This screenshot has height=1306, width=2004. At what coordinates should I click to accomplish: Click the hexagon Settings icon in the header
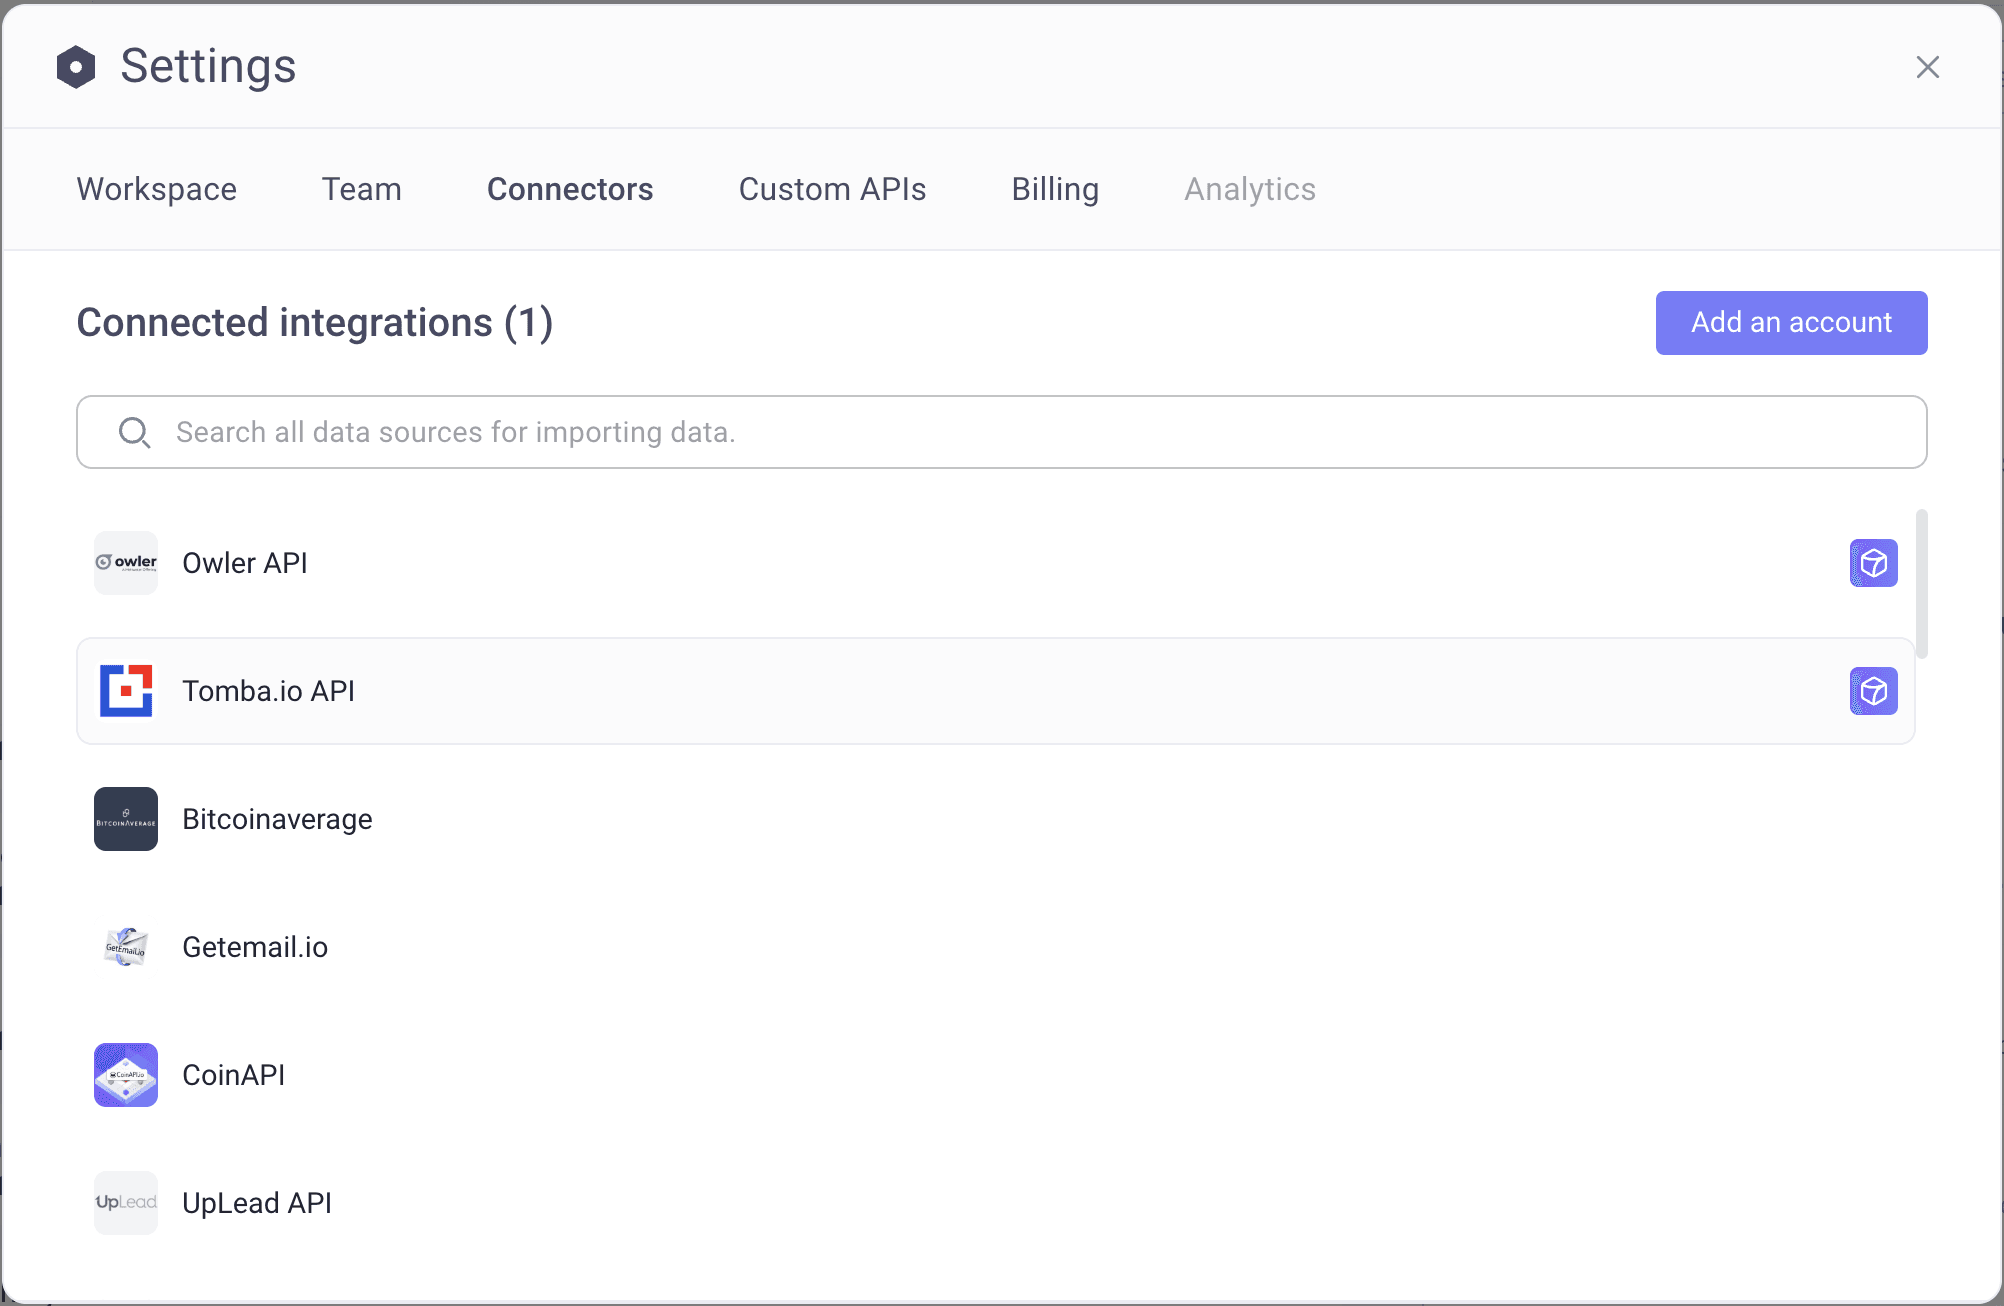point(76,66)
